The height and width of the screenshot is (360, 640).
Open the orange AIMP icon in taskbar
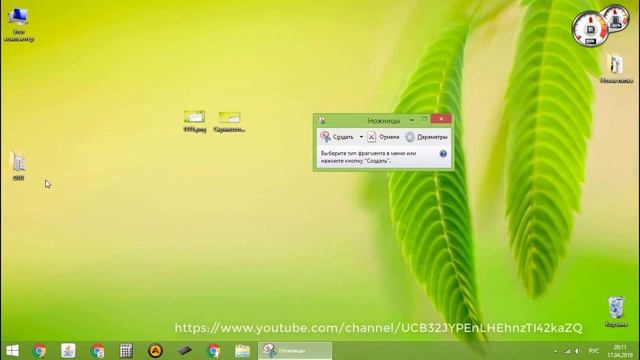pos(155,351)
